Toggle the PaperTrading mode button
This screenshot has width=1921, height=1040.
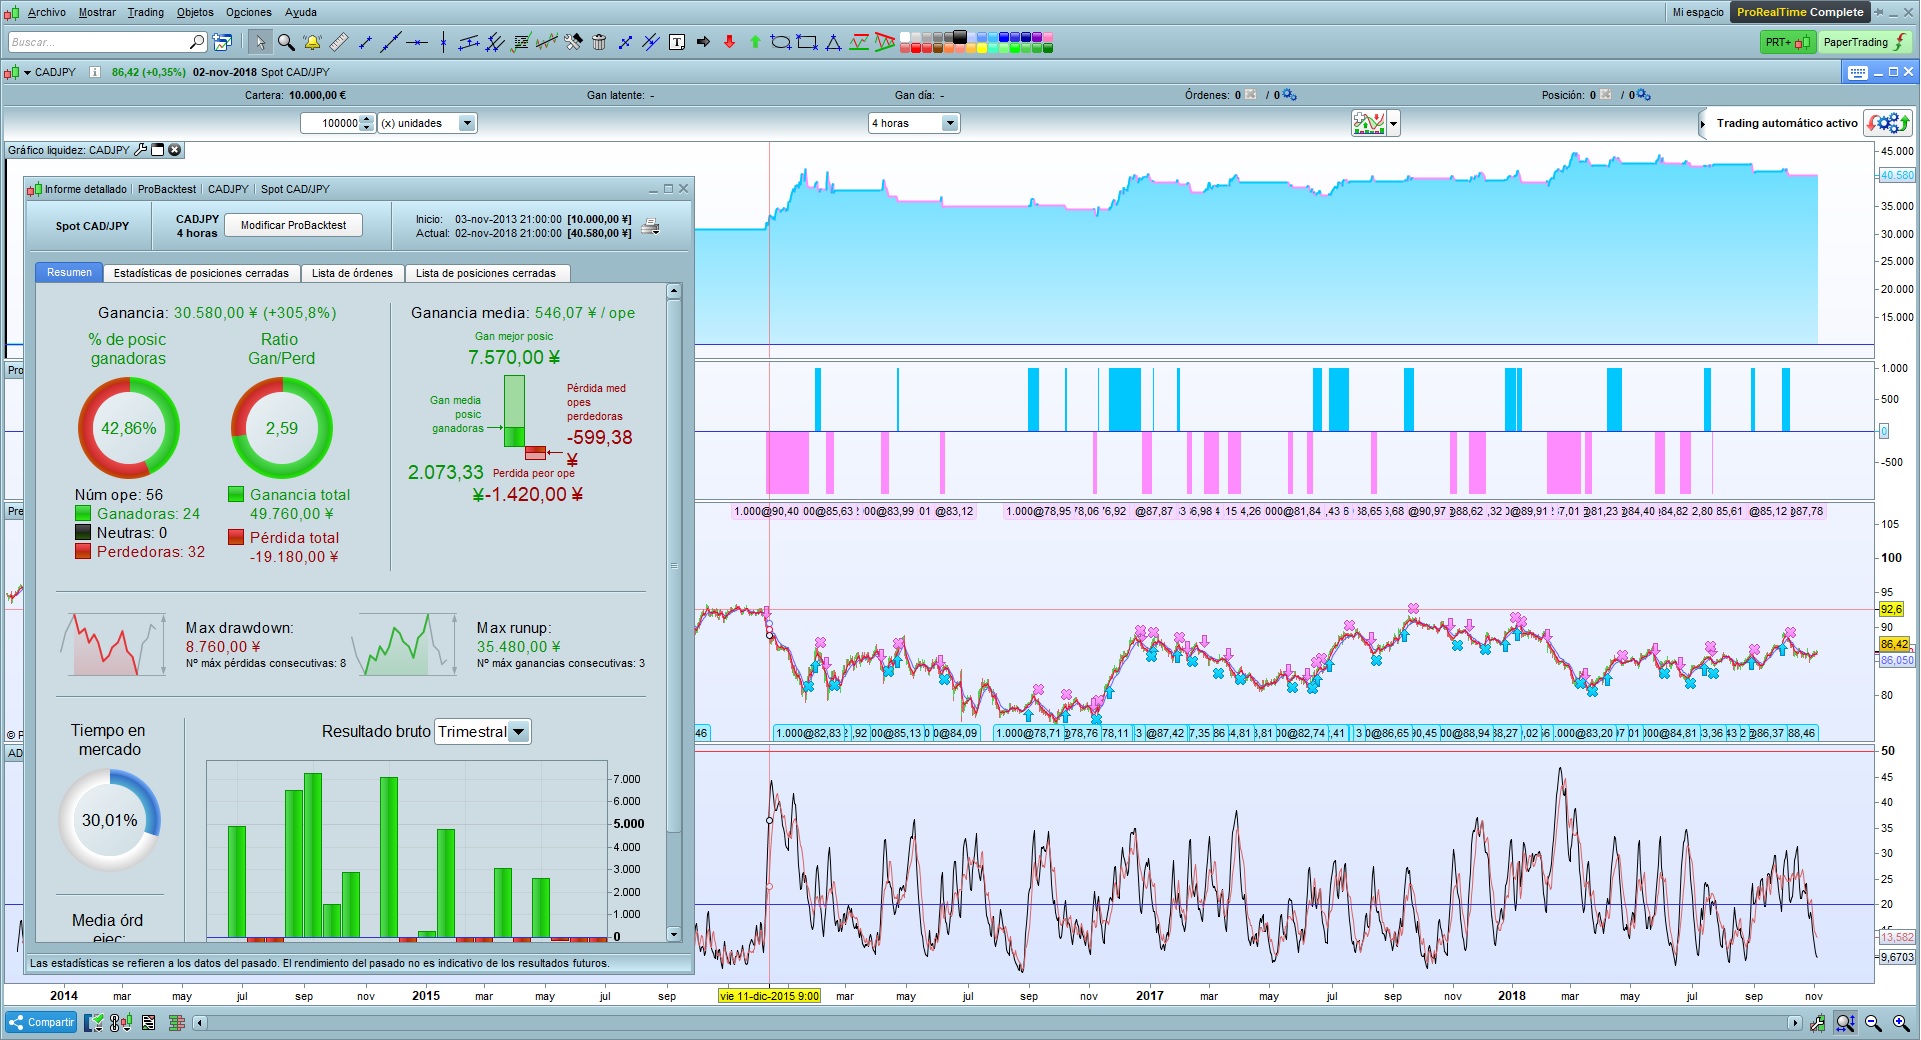pos(1864,42)
